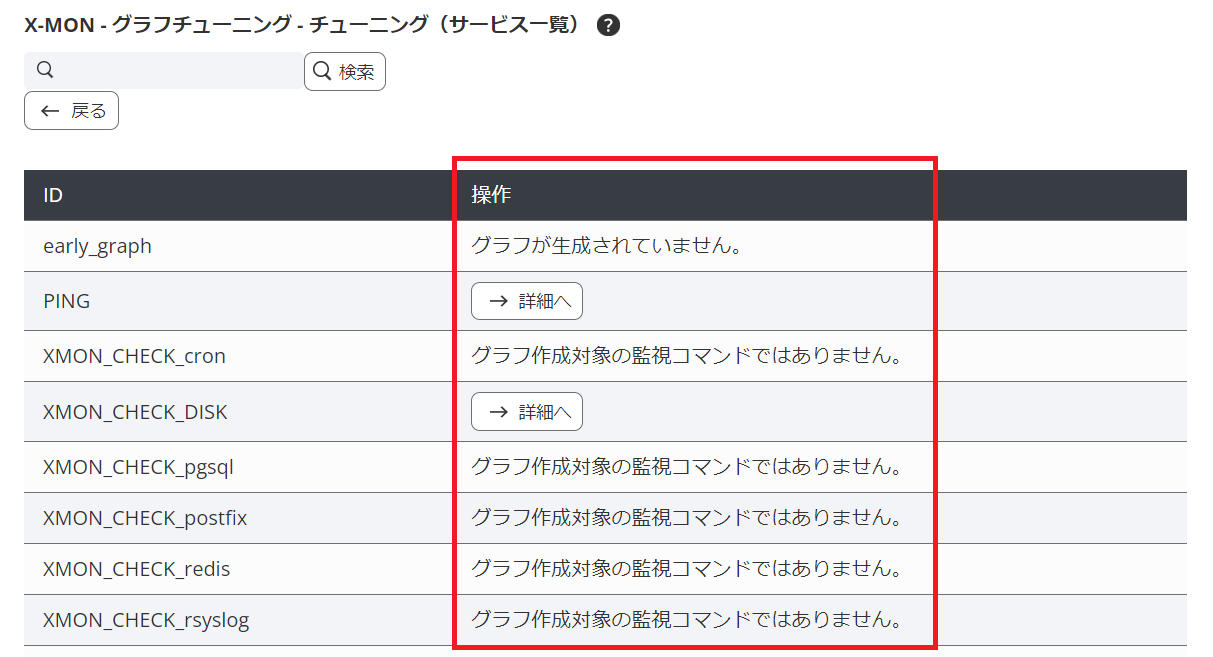Viewport: 1213px width, 657px height.
Task: Select the XMON_CHECK_cron row ID
Action: (134, 356)
